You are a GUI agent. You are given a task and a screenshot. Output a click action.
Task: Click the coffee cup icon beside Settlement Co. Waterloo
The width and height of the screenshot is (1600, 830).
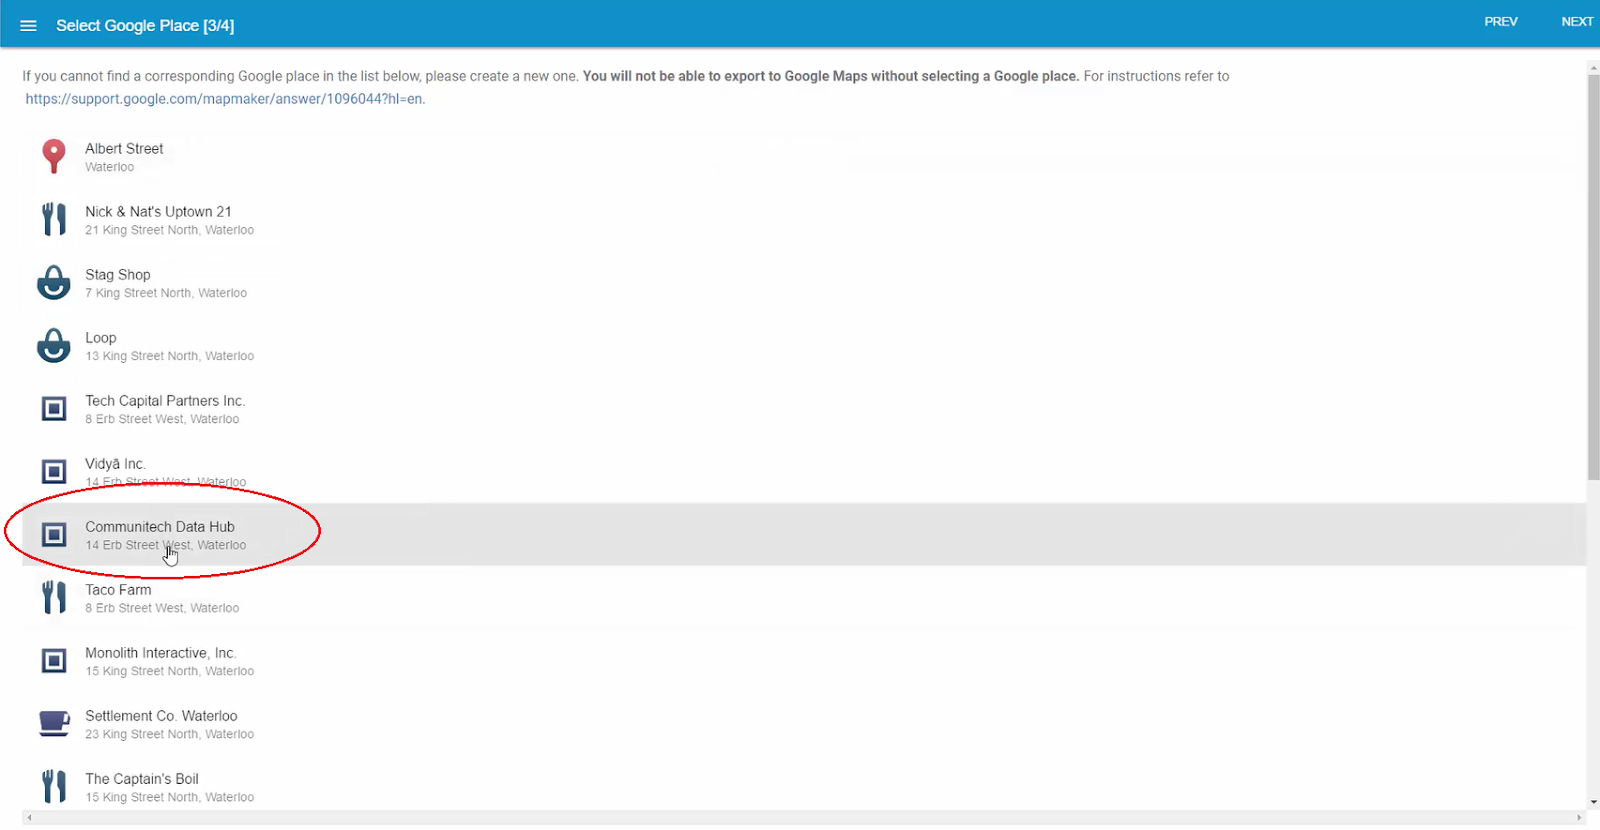pyautogui.click(x=54, y=723)
